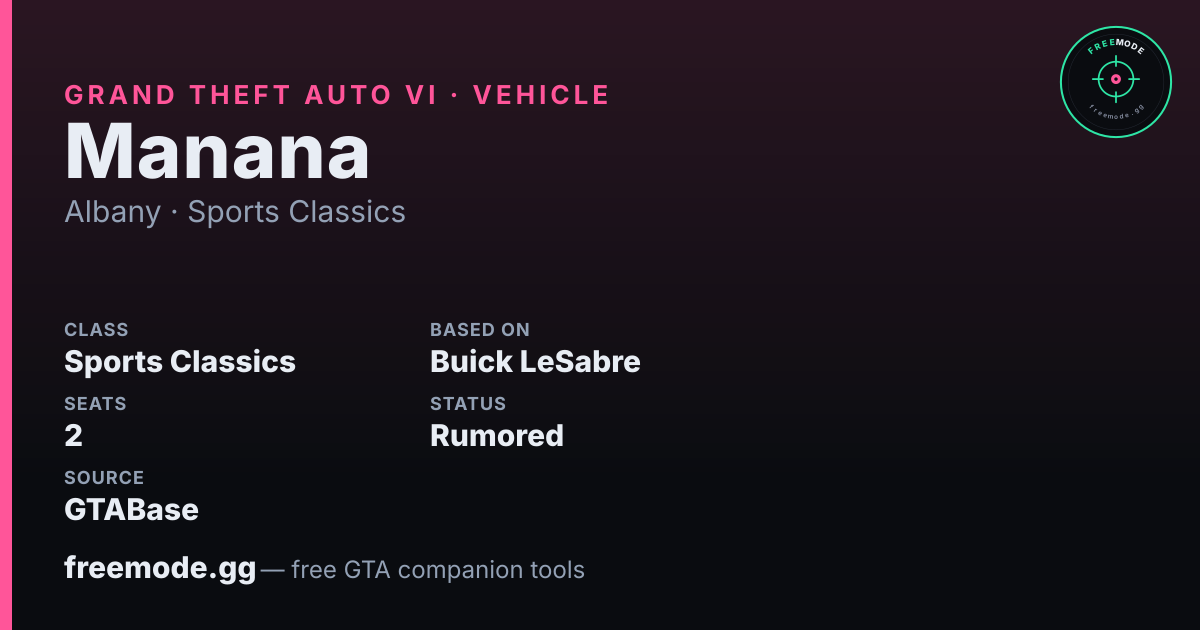1200x630 pixels.
Task: Click the BASED ON label
Action: click(480, 330)
